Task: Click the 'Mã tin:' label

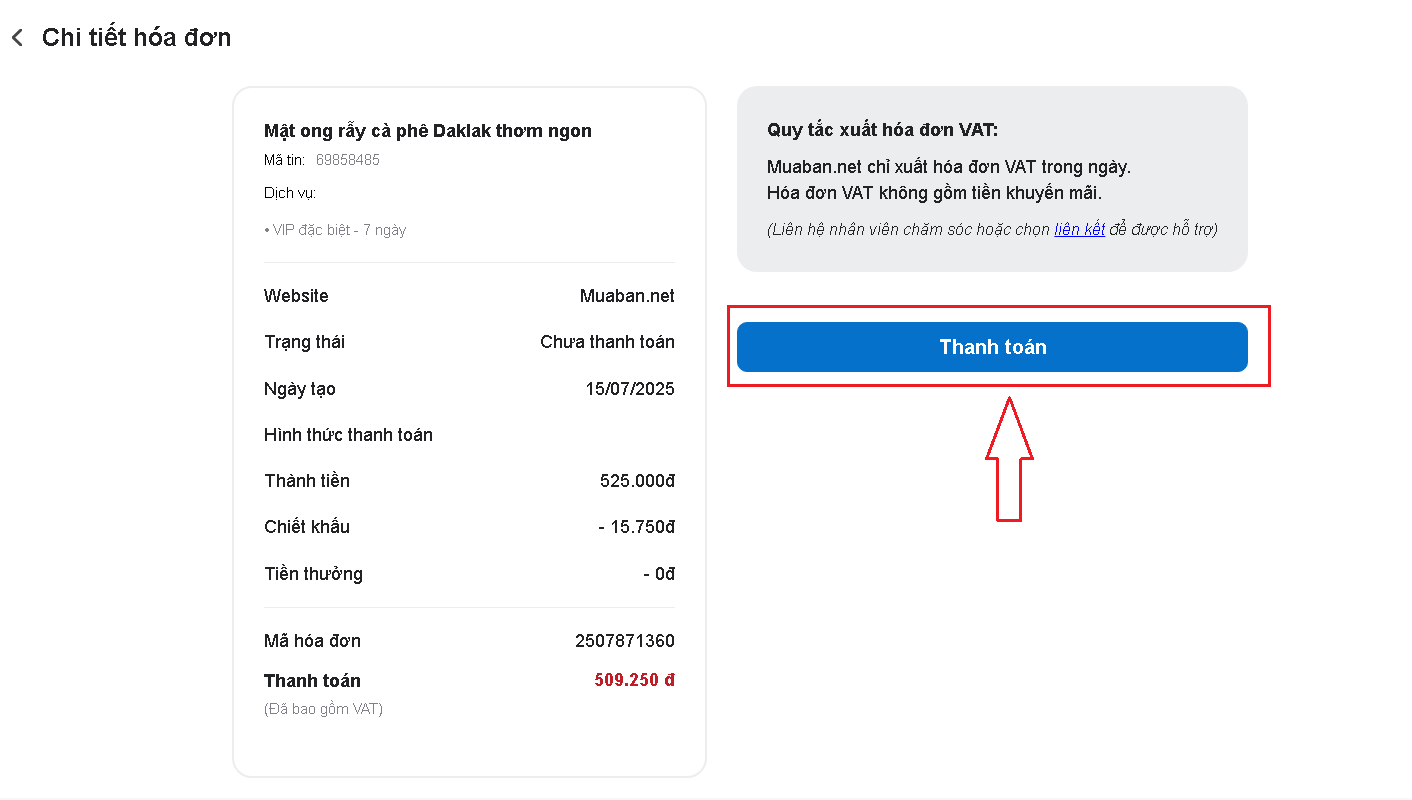Action: 284,160
